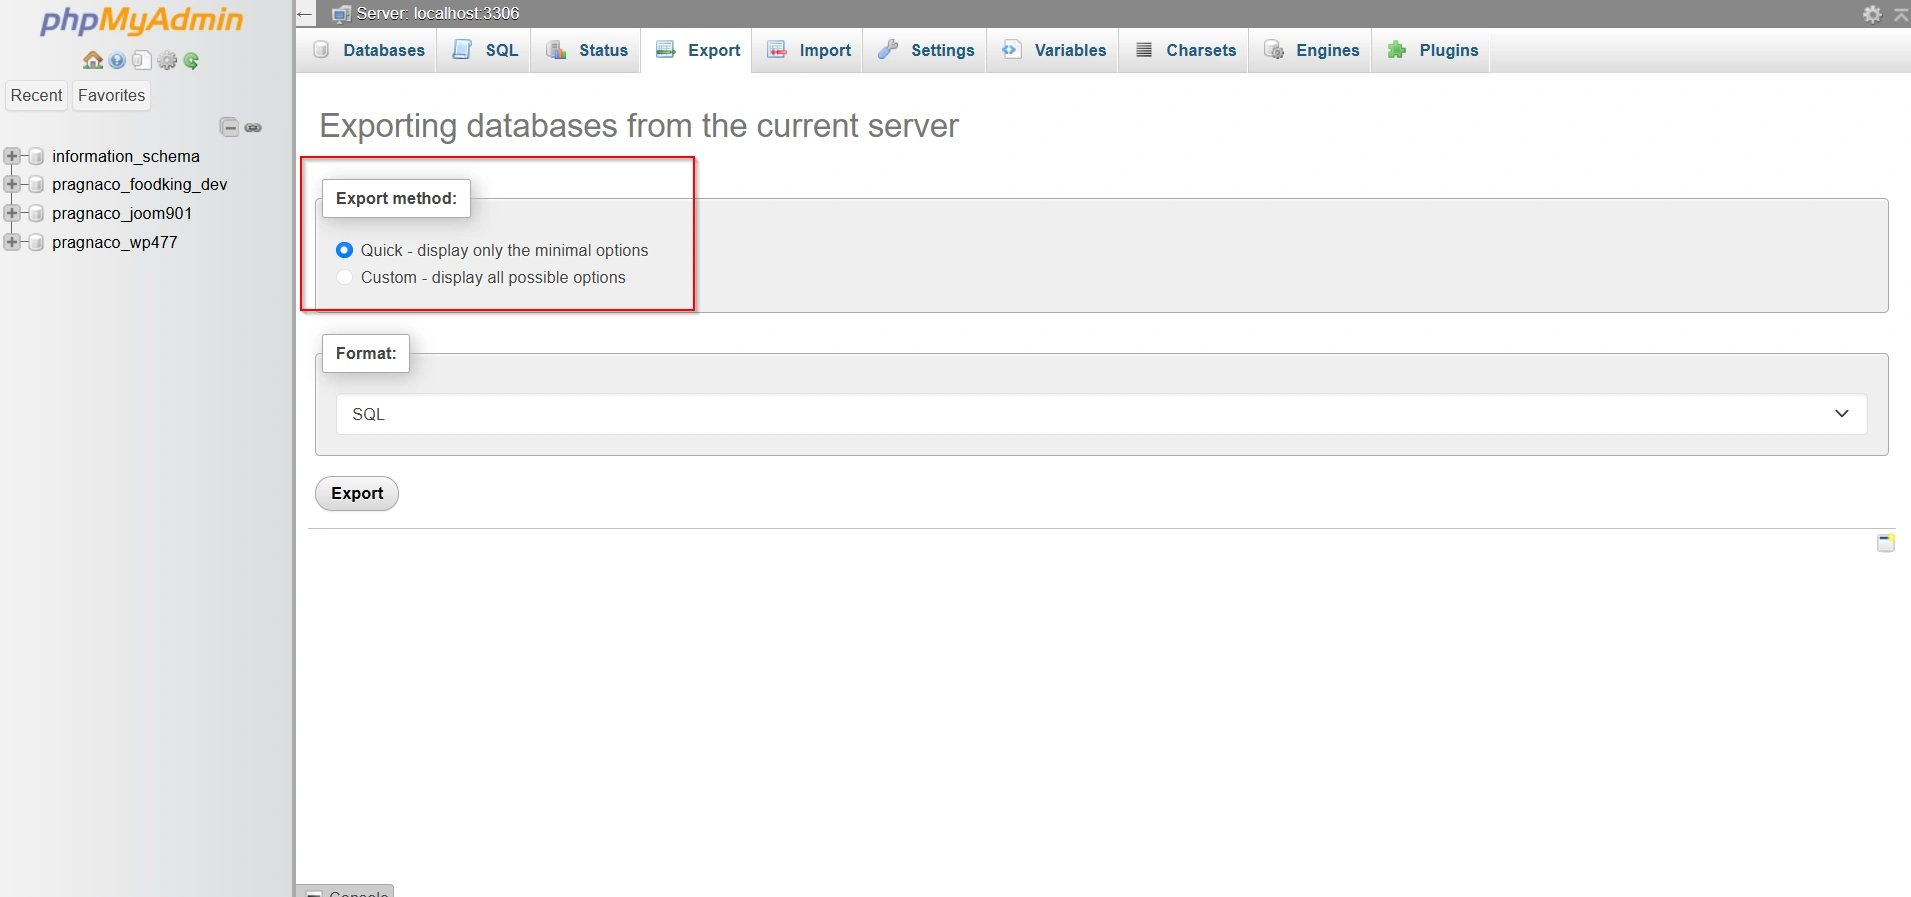Click the pragnaco_wp477 database cylinder icon
Viewport: 1911px width, 897px height.
click(x=36, y=242)
